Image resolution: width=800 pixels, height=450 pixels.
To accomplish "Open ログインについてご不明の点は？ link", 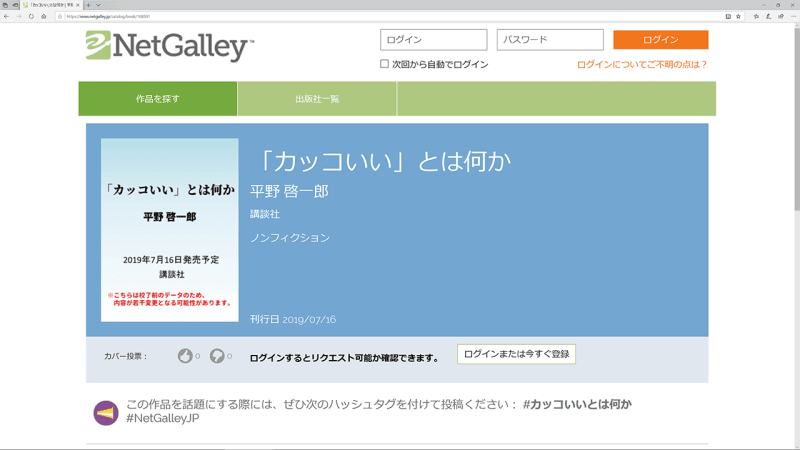I will pos(642,64).
